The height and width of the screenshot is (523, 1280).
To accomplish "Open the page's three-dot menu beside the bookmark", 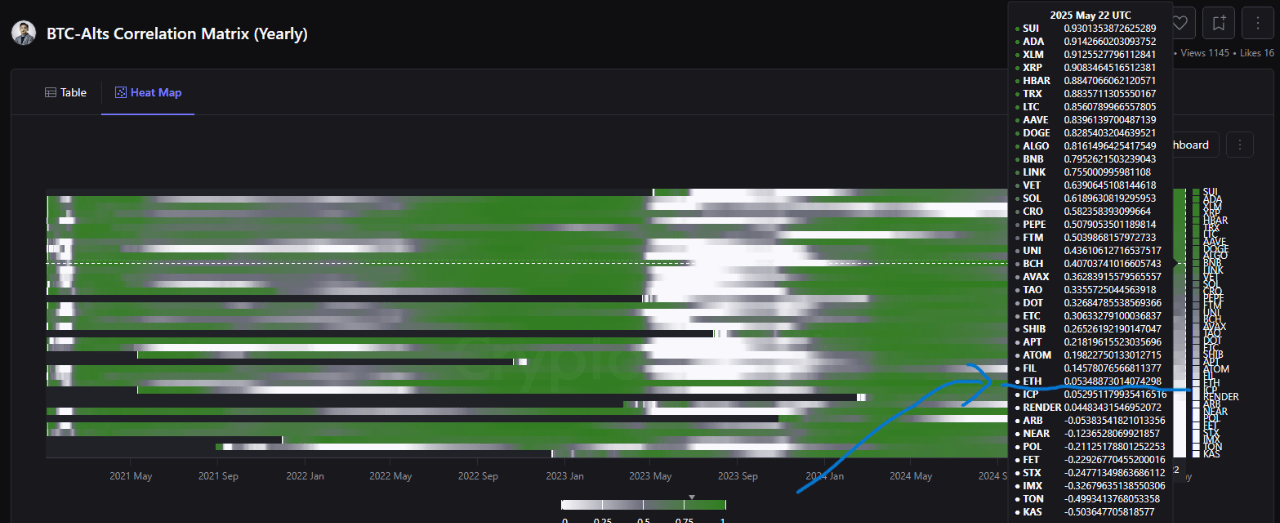I will [1256, 22].
